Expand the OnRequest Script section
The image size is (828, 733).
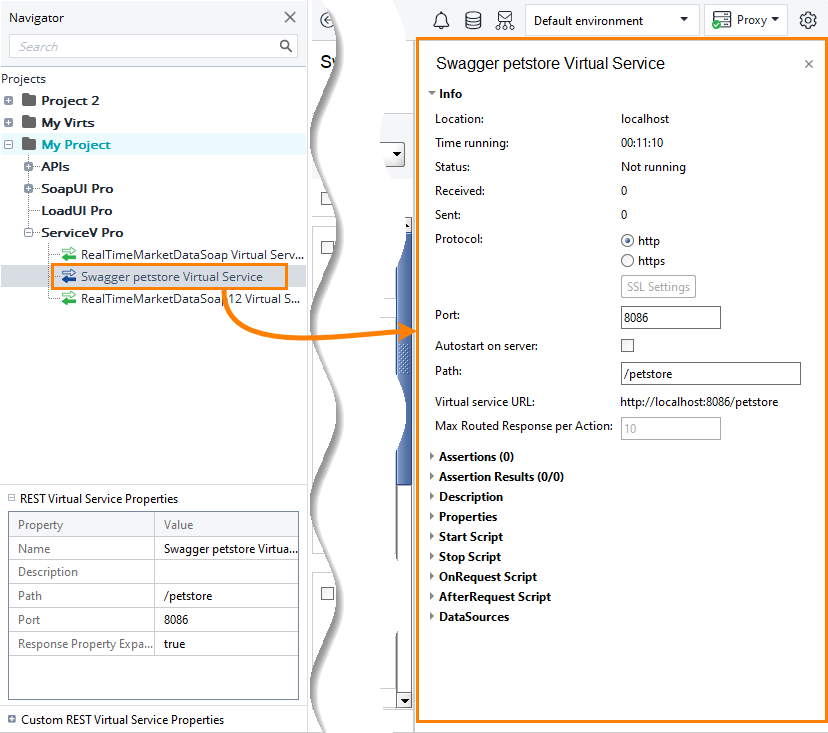[432, 577]
